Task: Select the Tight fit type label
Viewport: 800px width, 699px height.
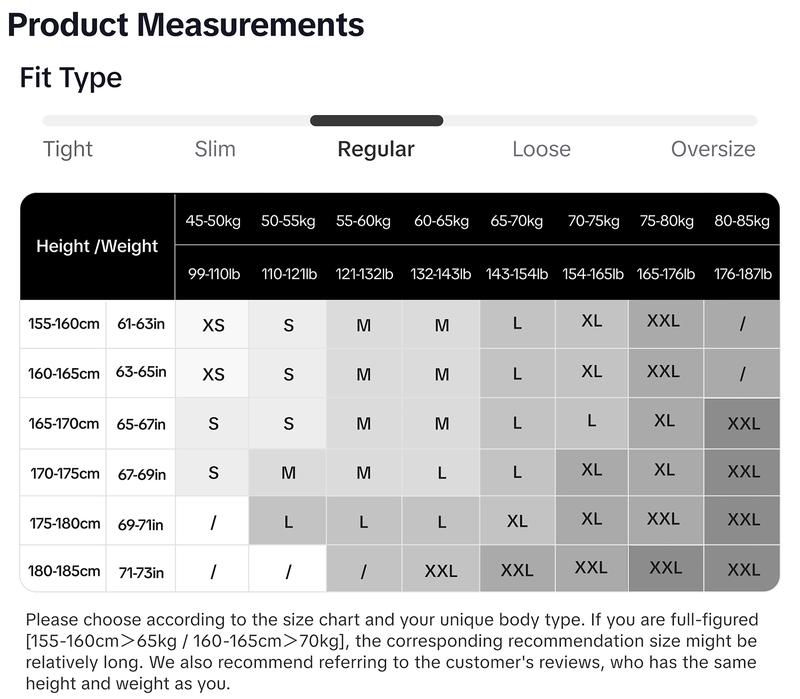Action: tap(68, 149)
